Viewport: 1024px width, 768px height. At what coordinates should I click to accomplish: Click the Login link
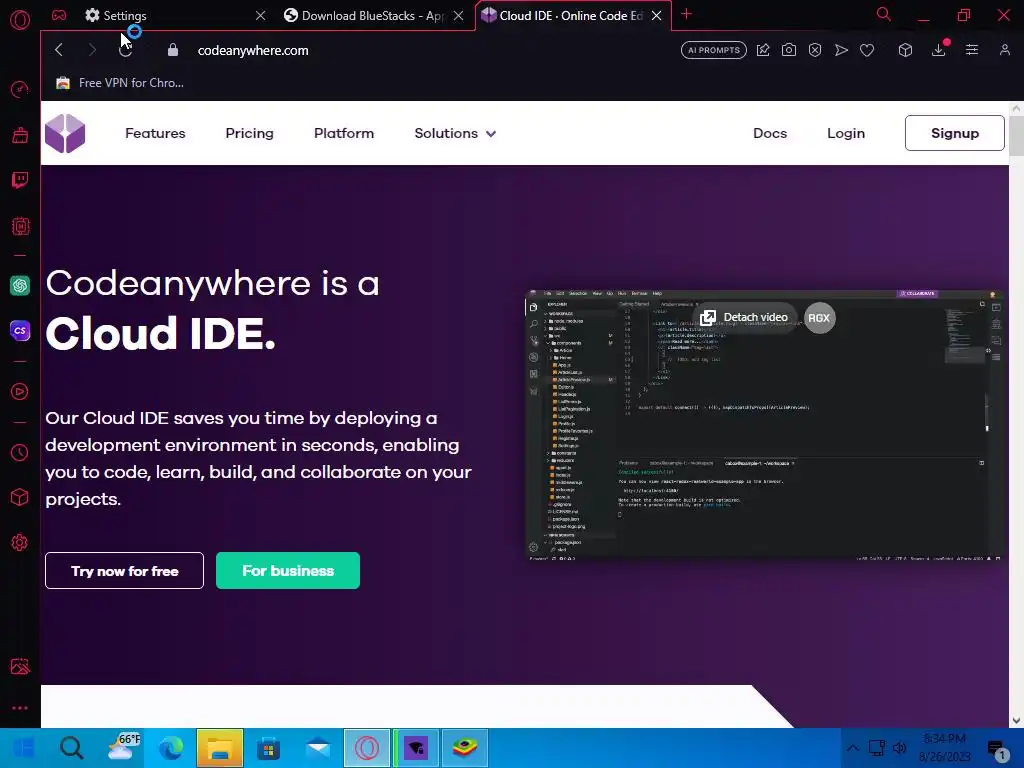tap(846, 133)
